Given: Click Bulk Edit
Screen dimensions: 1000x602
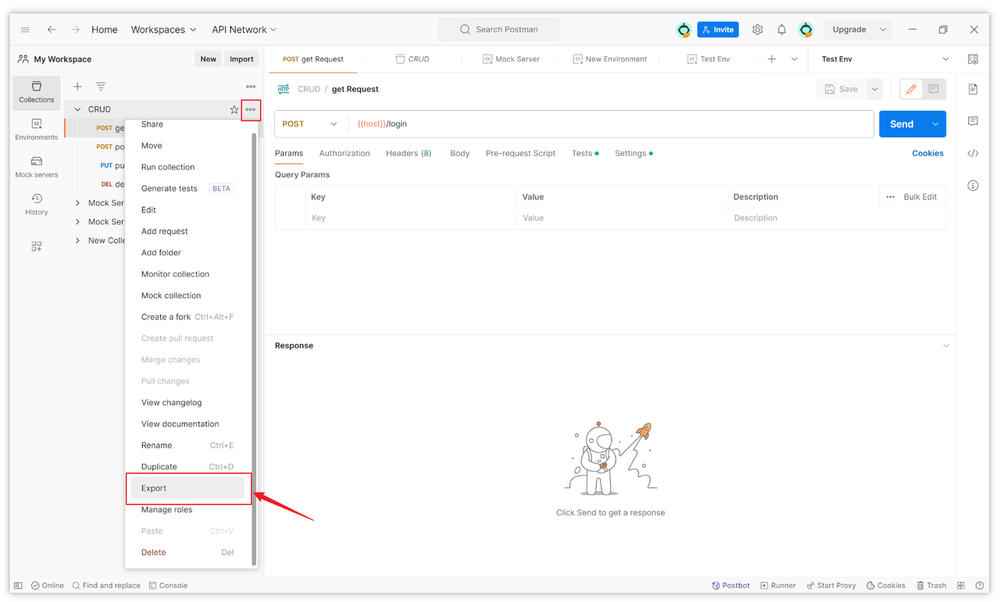Looking at the screenshot, I should click(x=920, y=197).
